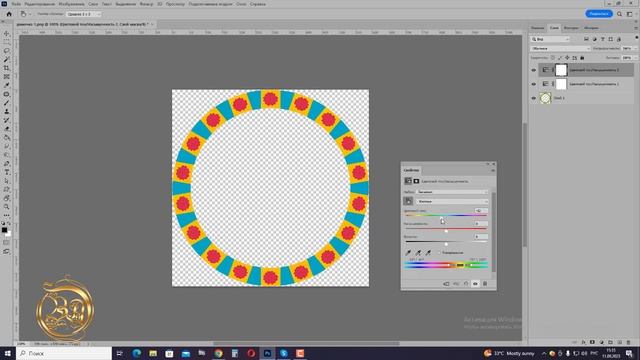Select the Lasso tool
The image size is (640, 360).
pos(7,51)
